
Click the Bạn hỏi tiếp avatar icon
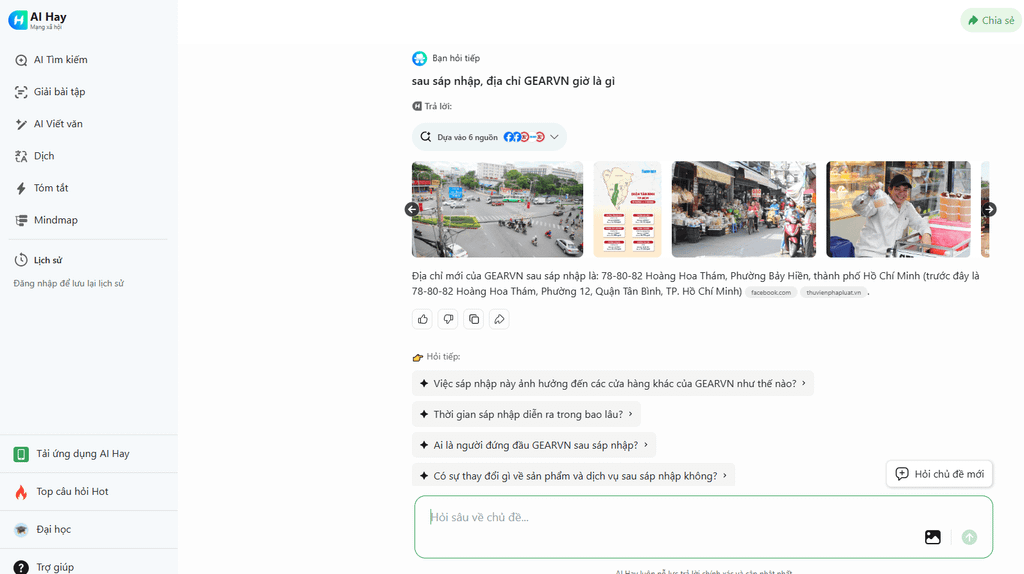coord(419,59)
